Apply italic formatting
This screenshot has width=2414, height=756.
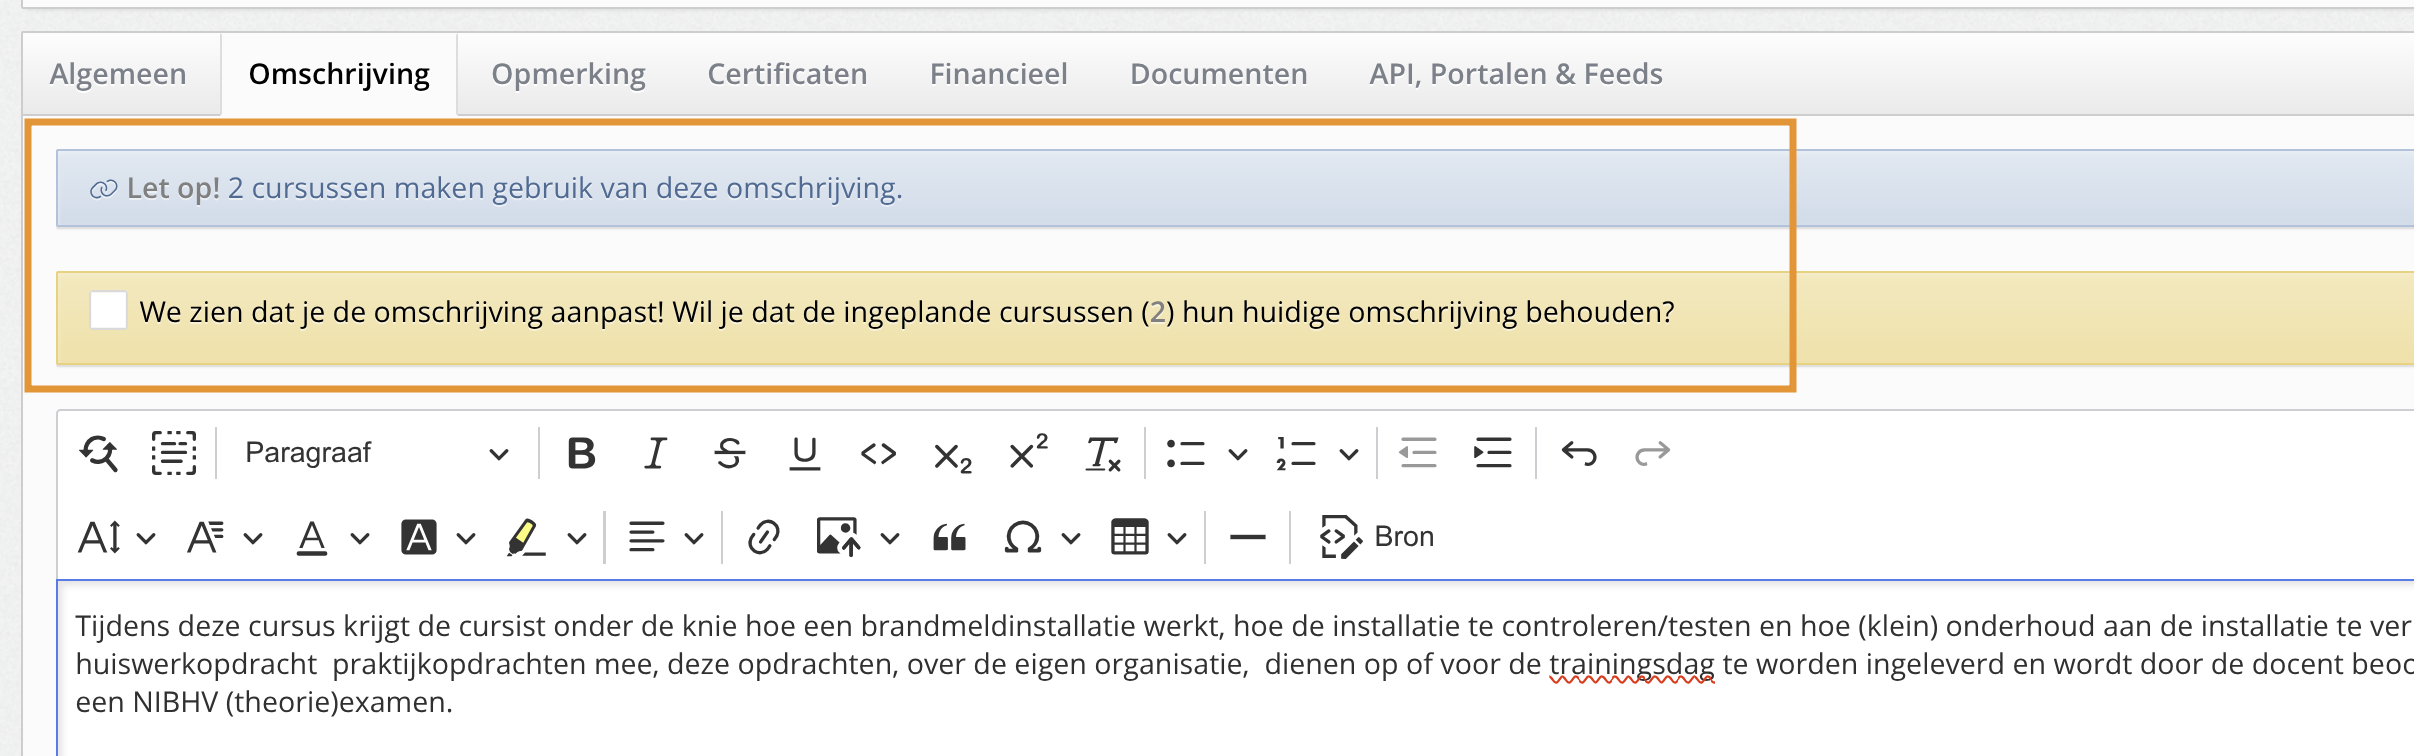pos(655,453)
